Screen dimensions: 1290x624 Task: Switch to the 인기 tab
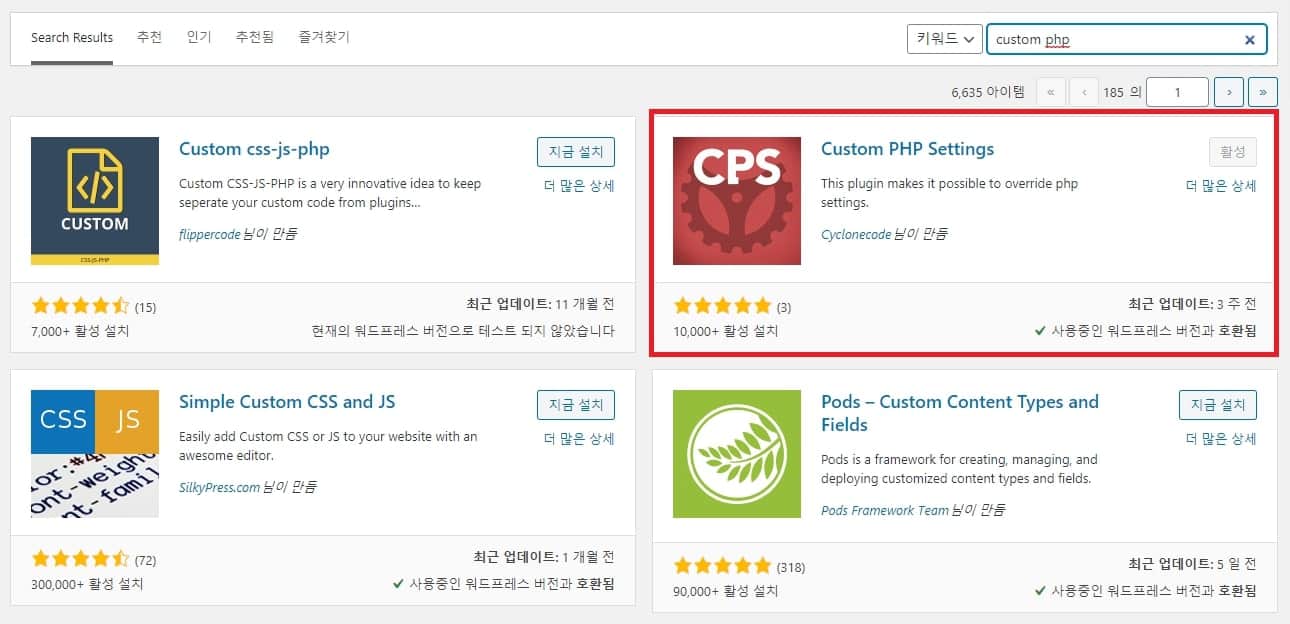coord(198,37)
